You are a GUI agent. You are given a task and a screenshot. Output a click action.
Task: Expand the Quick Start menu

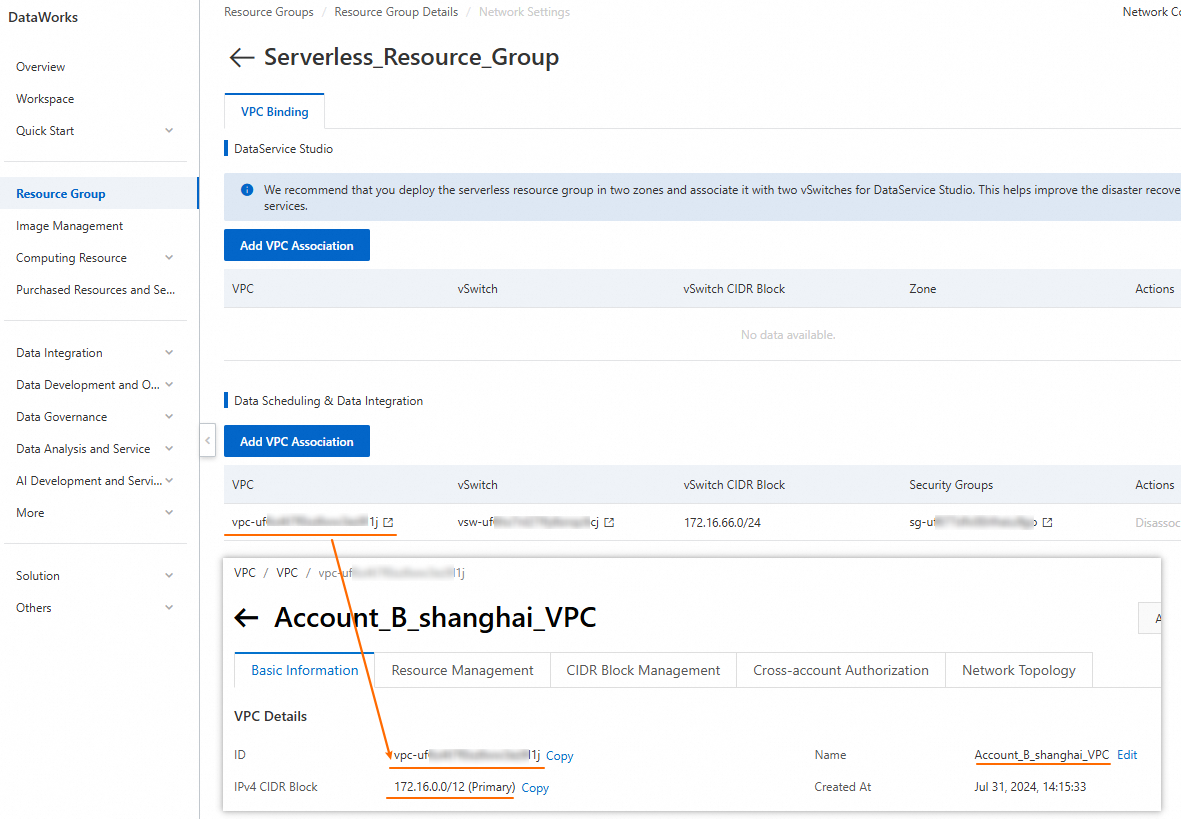tap(169, 131)
